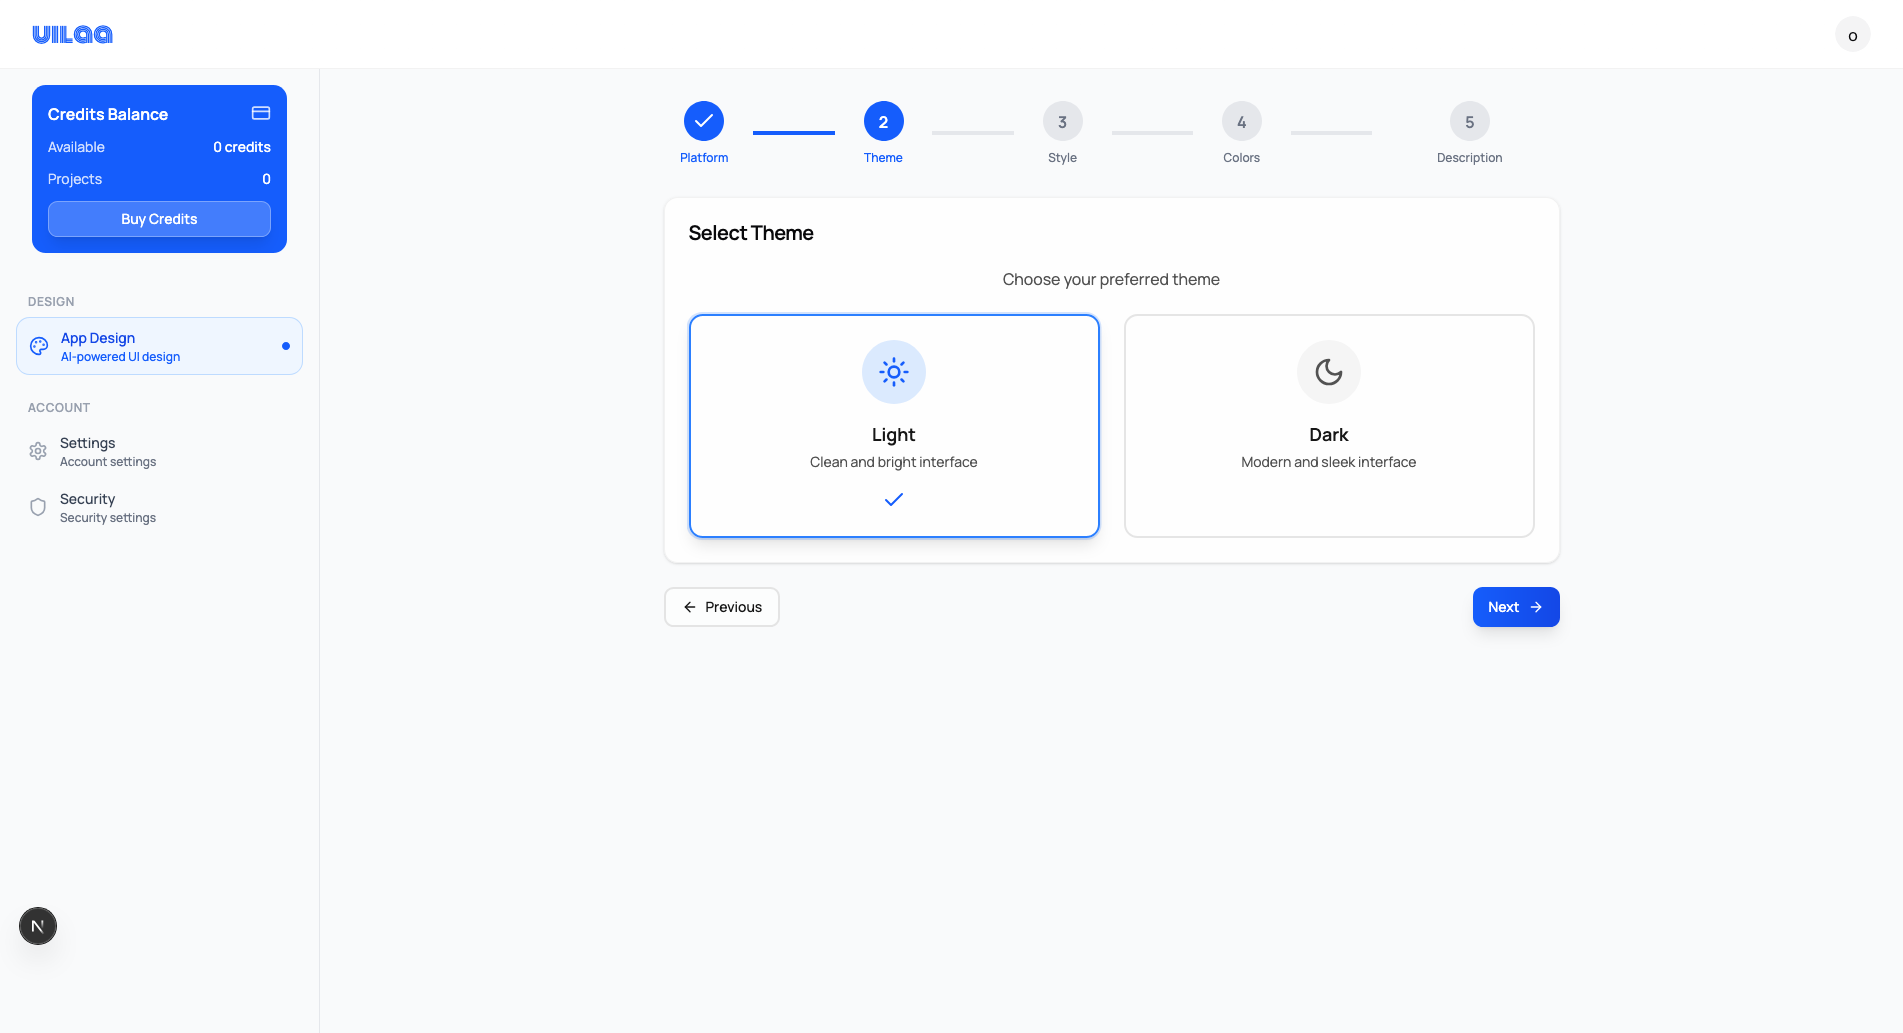The height and width of the screenshot is (1033, 1903).
Task: Click the progress bar between Platform and Theme
Action: coord(793,130)
